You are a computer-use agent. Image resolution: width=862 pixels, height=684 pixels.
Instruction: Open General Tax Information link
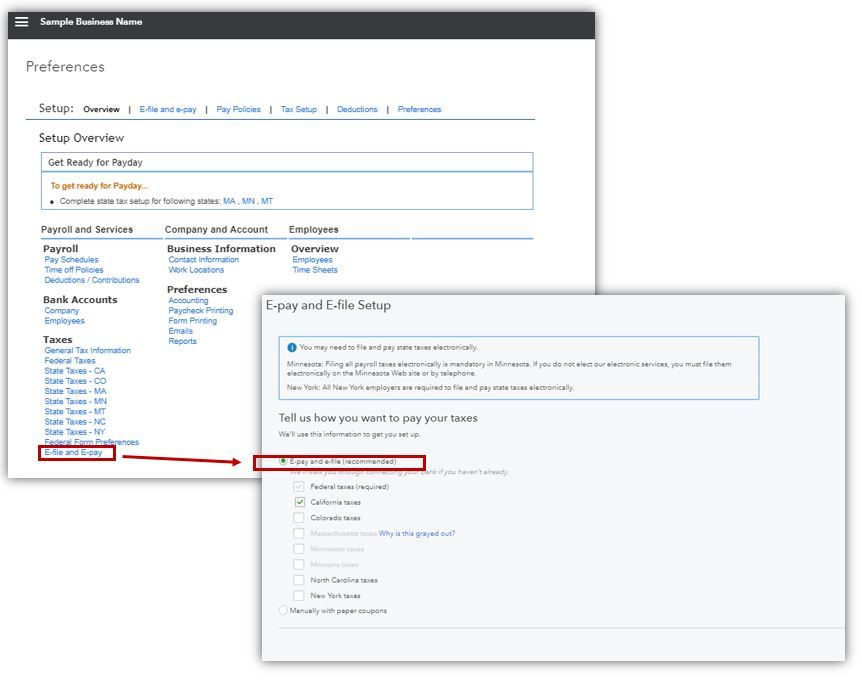click(87, 350)
